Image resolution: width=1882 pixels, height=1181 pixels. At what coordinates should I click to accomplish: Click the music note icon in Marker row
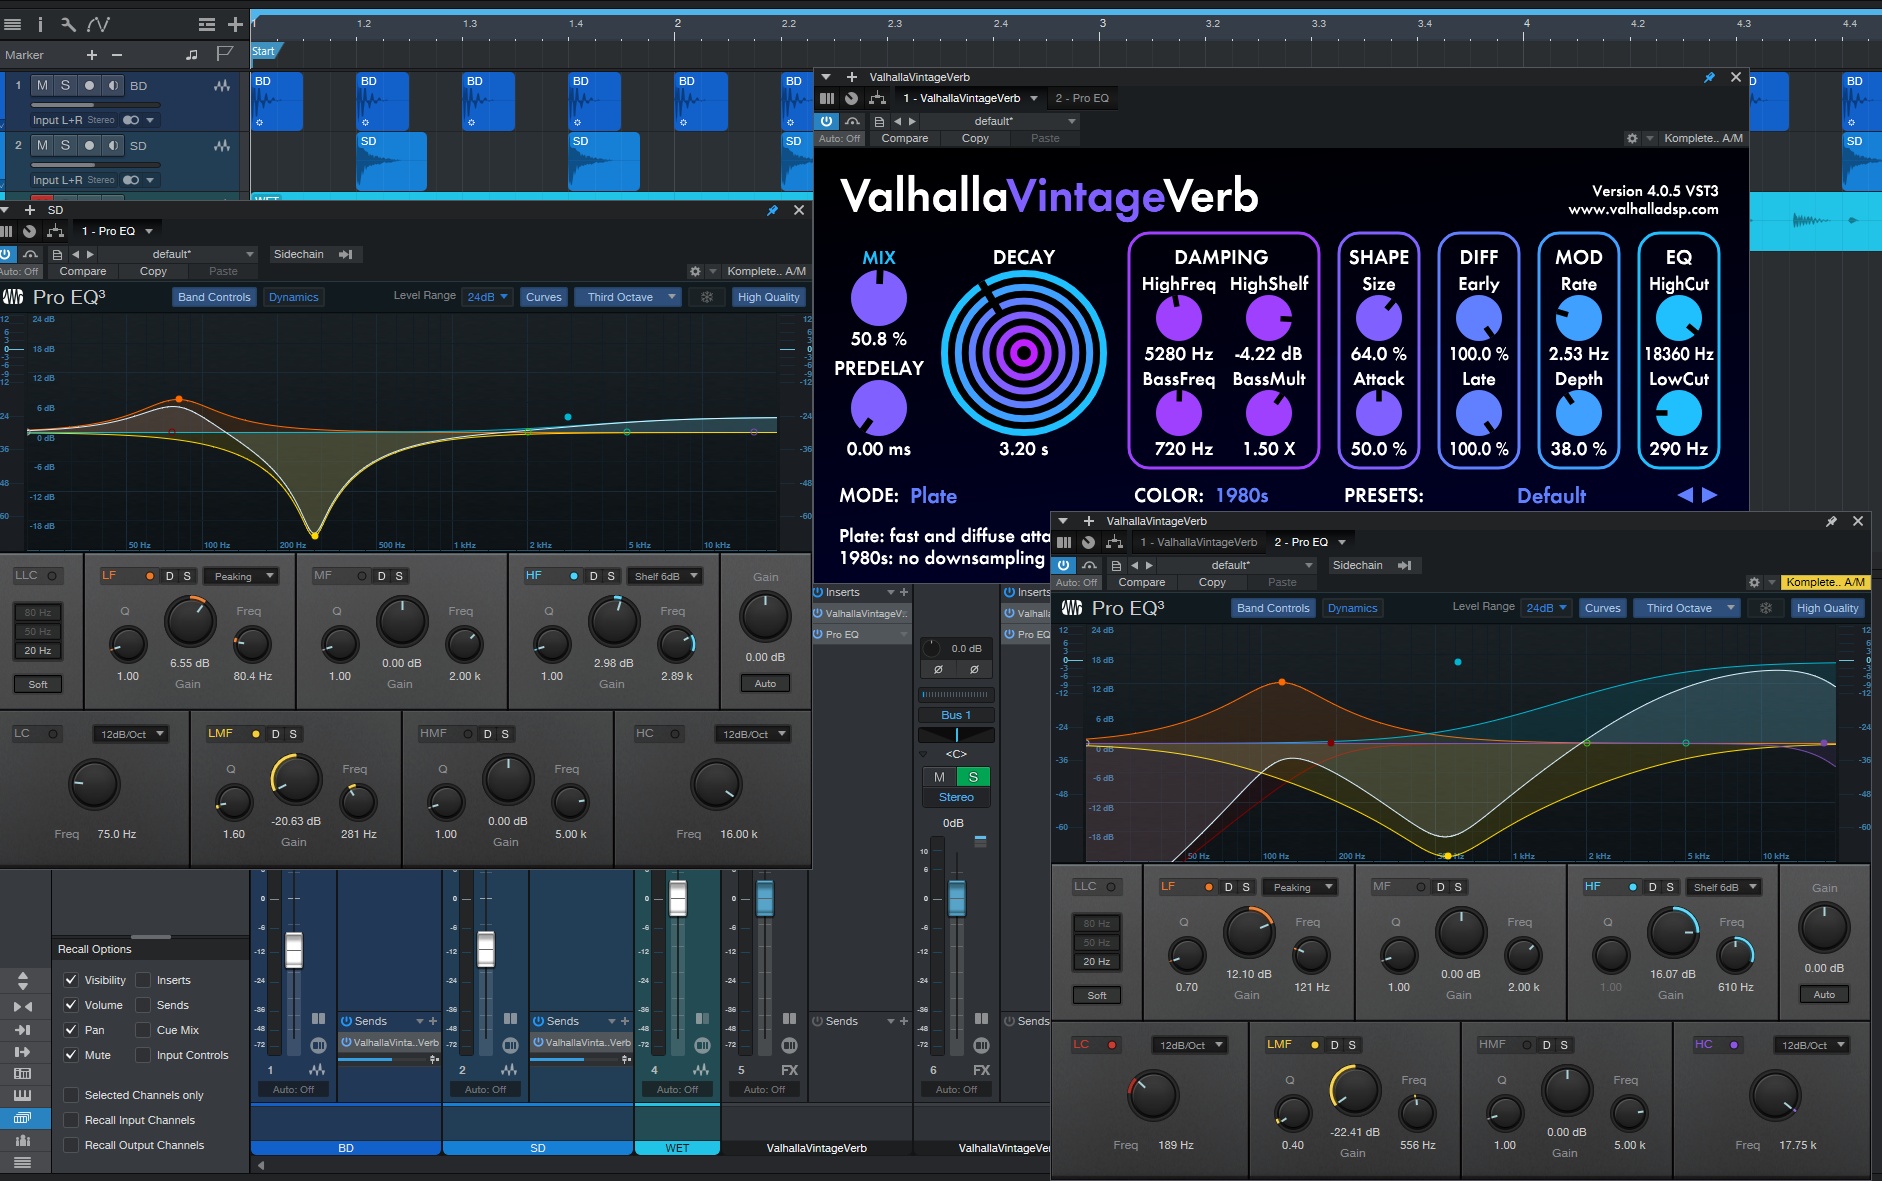(x=192, y=55)
